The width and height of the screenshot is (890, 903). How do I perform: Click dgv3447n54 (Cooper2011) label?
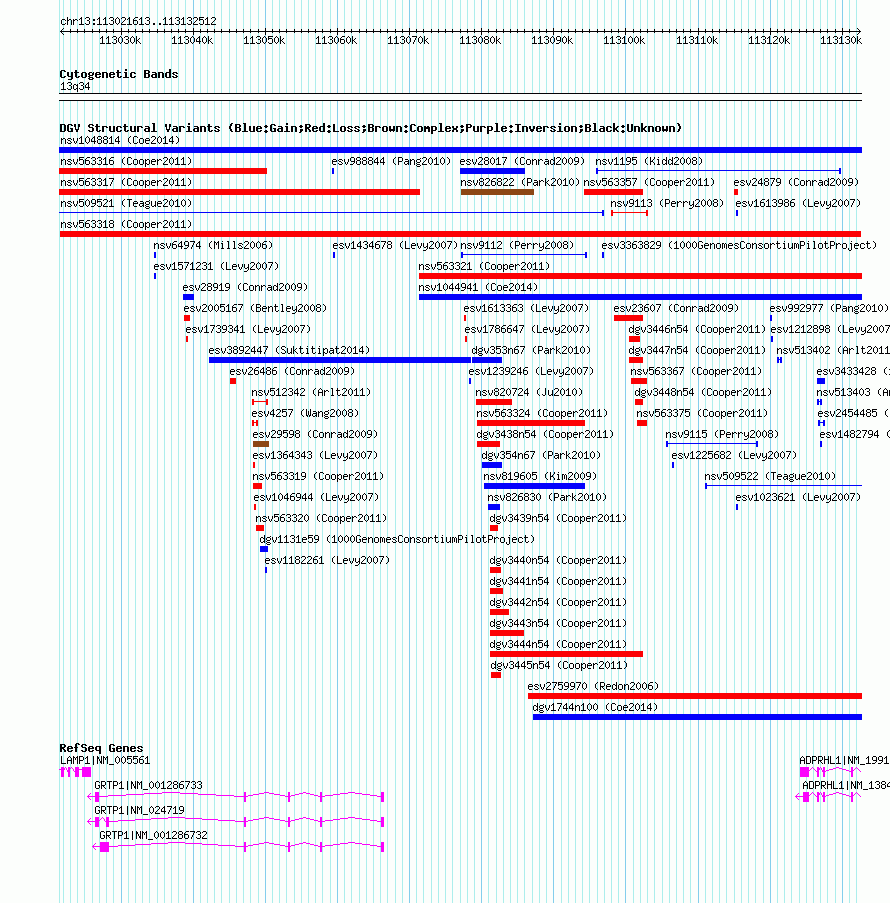[697, 350]
